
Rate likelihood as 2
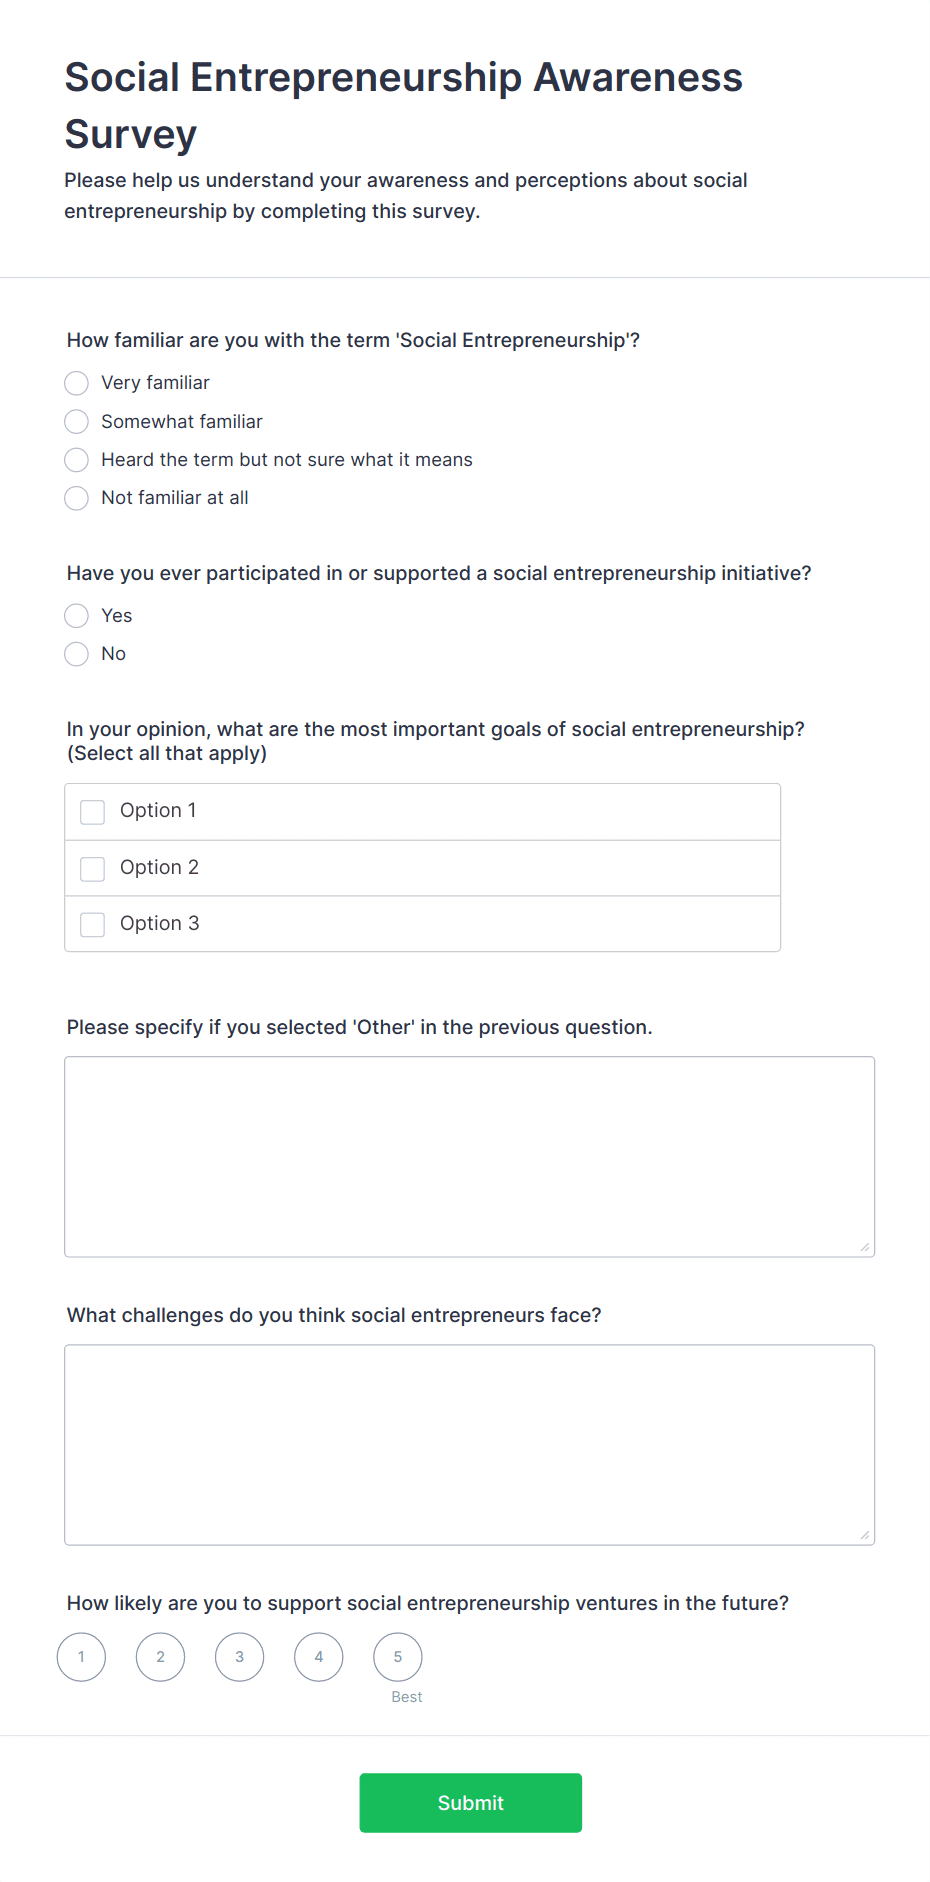point(161,1657)
